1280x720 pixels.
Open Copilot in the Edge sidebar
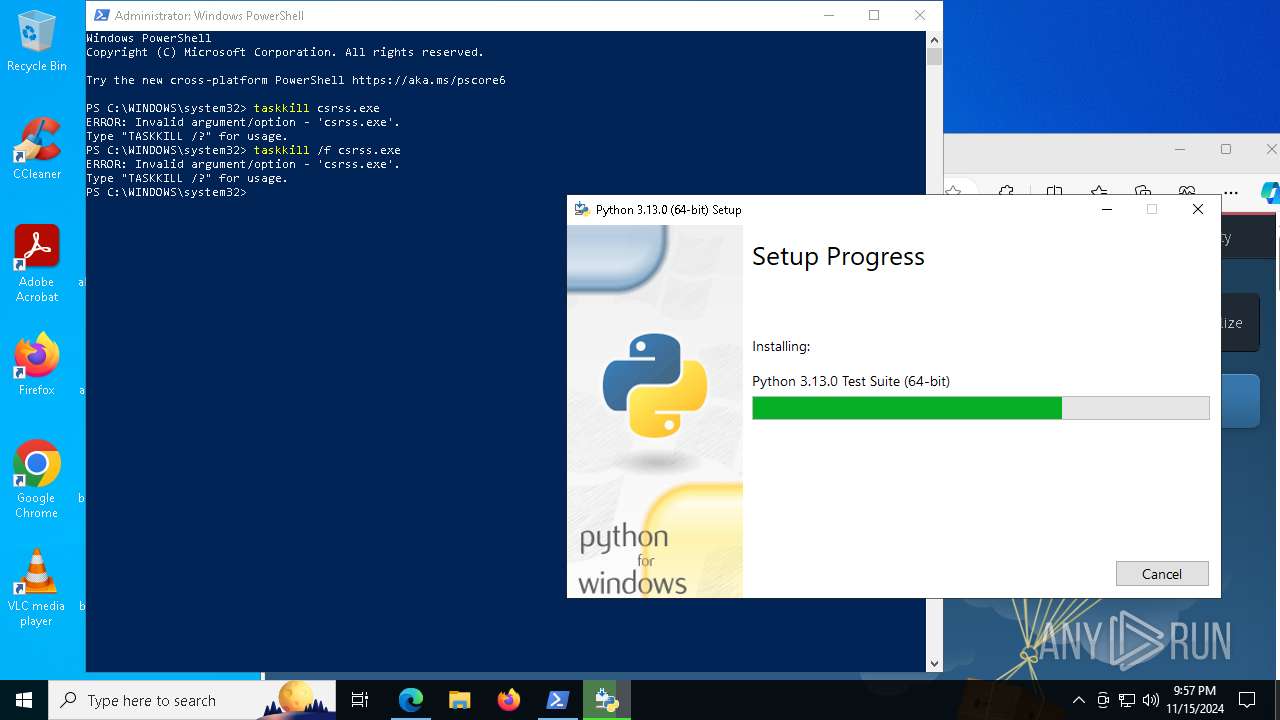point(1270,192)
